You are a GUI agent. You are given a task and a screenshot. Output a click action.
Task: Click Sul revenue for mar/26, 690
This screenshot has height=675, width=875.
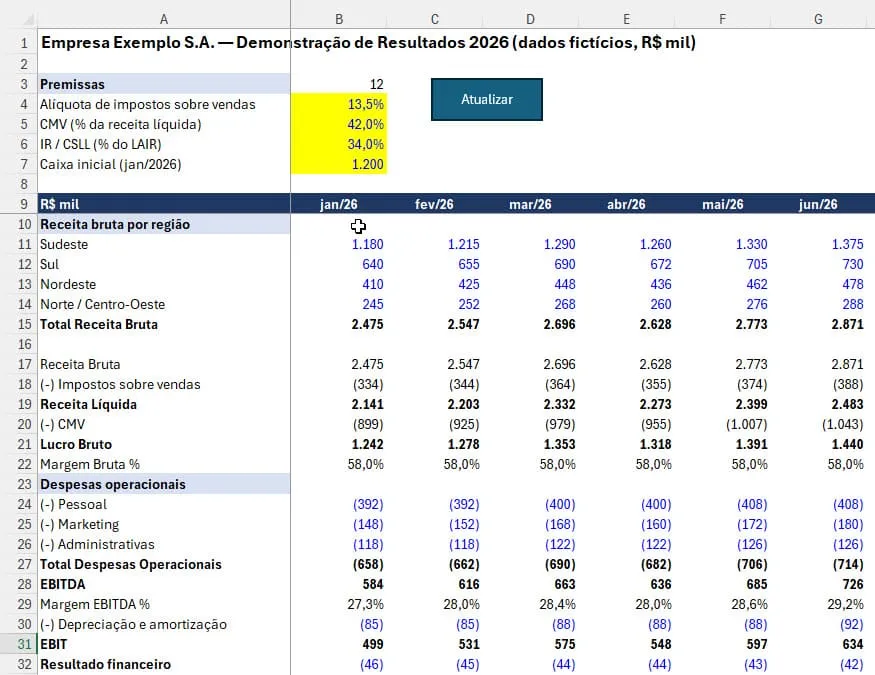click(x=530, y=264)
